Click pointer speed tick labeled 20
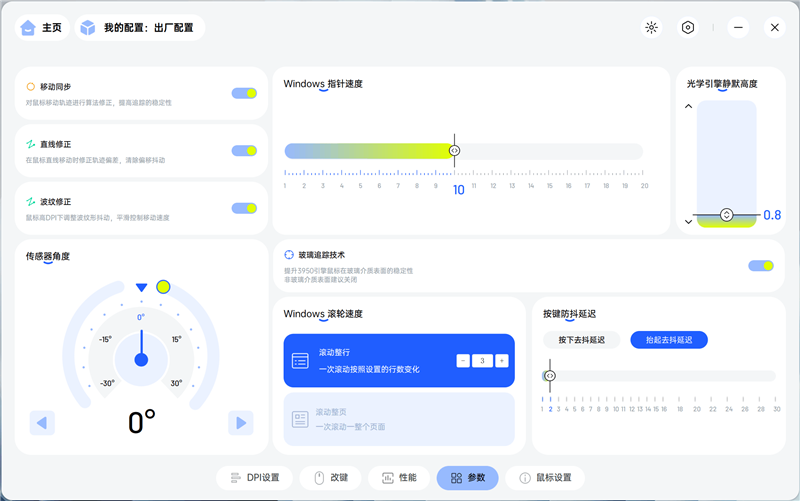800x501 pixels. (x=644, y=186)
